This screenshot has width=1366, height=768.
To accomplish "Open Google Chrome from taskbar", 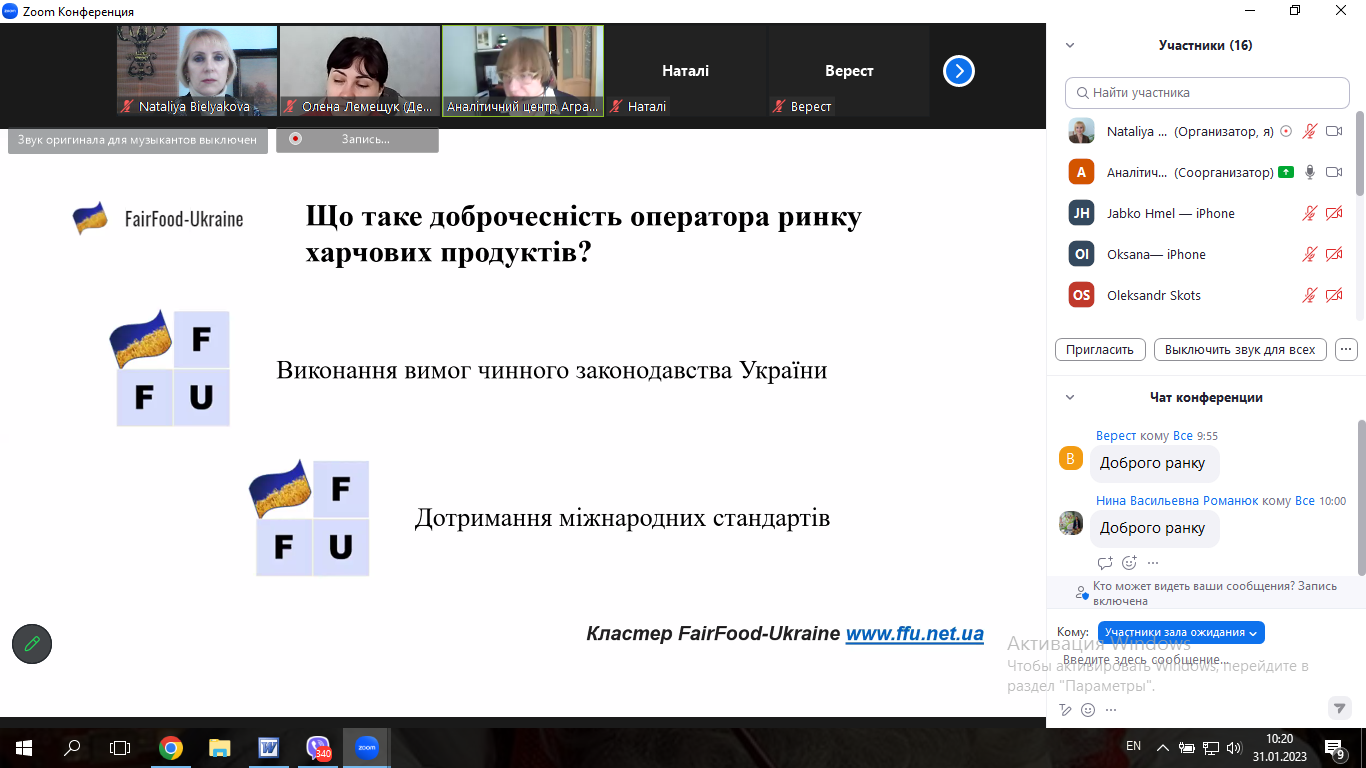I will [x=171, y=747].
